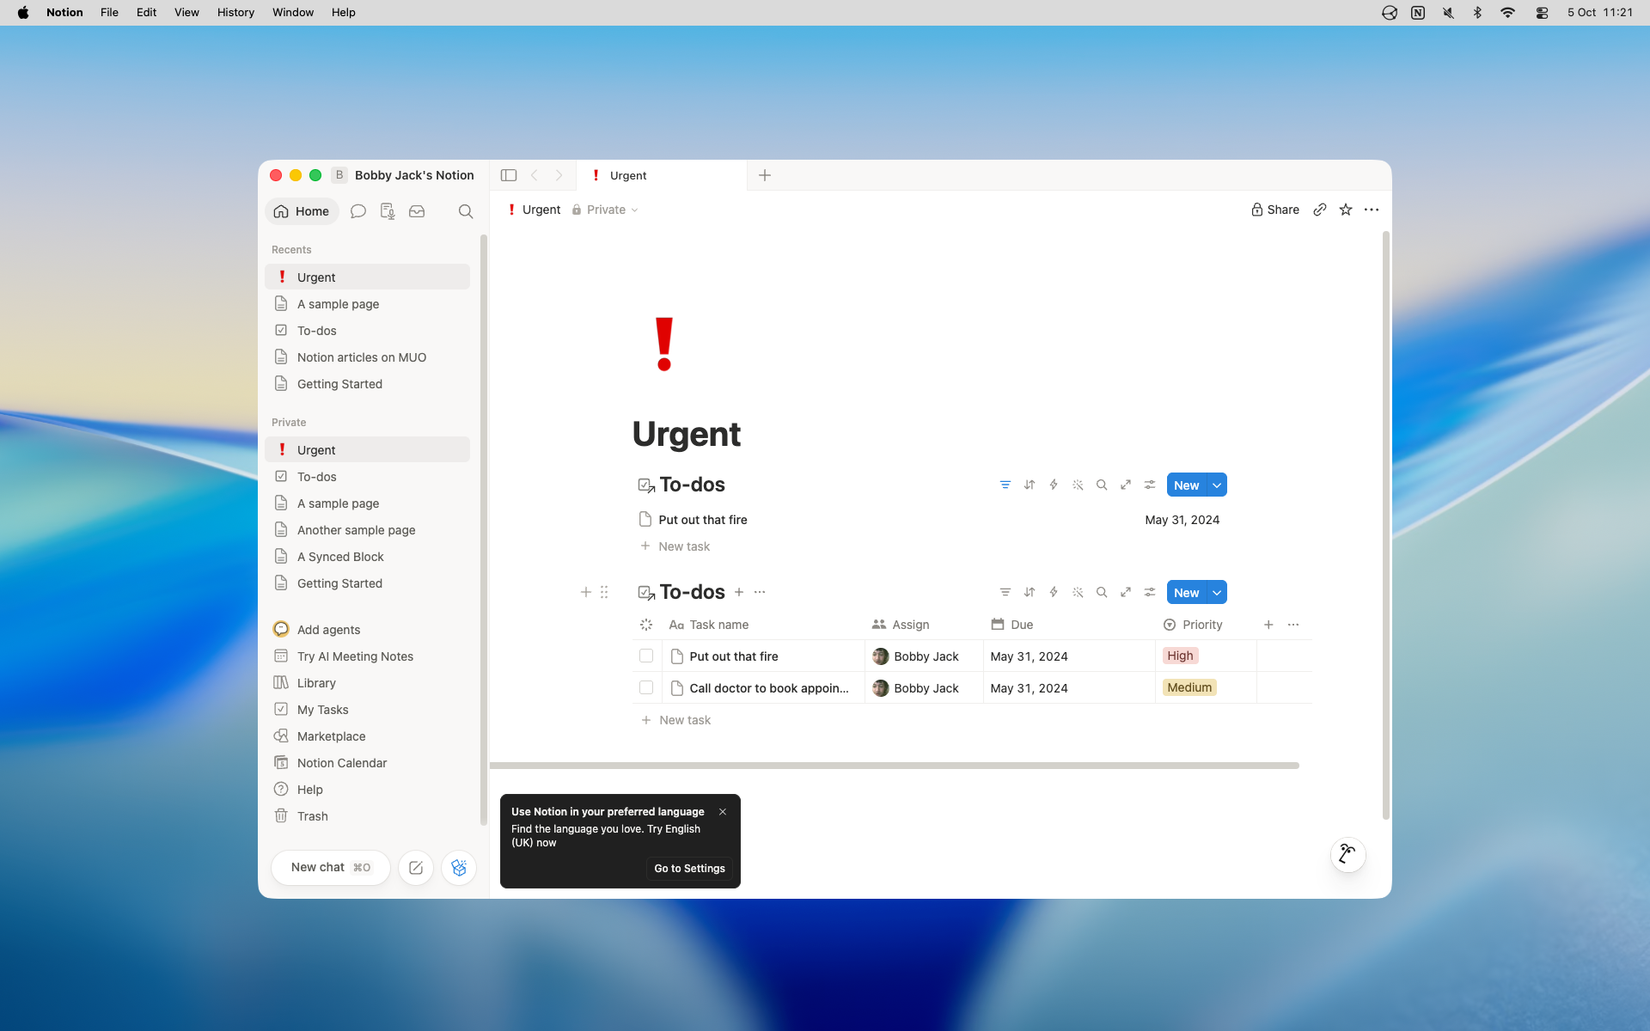Open the Inbox icon in sidebar header

417,211
